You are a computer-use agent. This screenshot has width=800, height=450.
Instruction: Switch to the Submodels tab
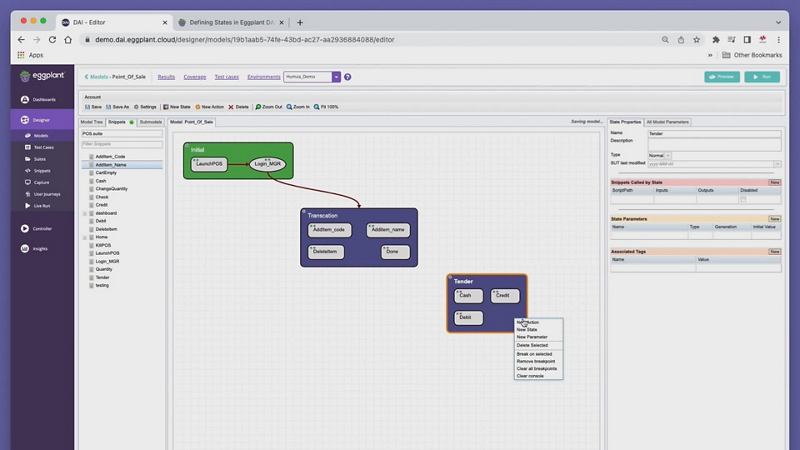151,122
